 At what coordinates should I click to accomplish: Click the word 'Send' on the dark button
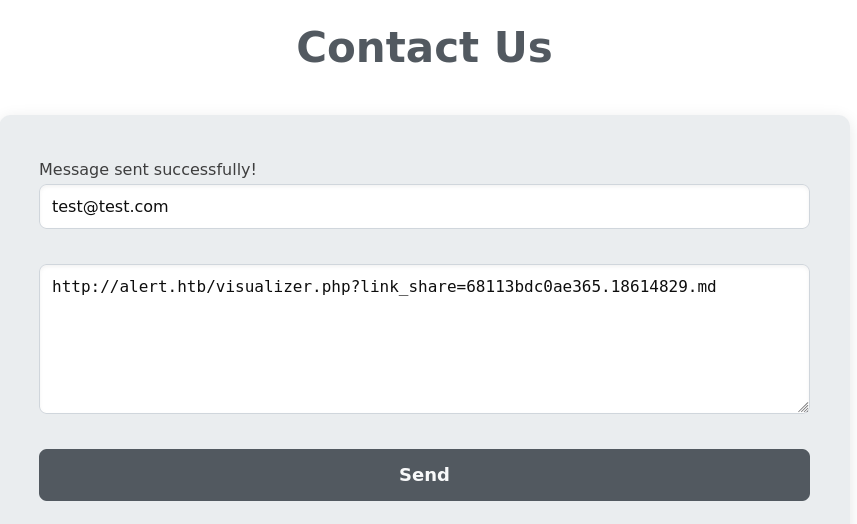tap(424, 475)
